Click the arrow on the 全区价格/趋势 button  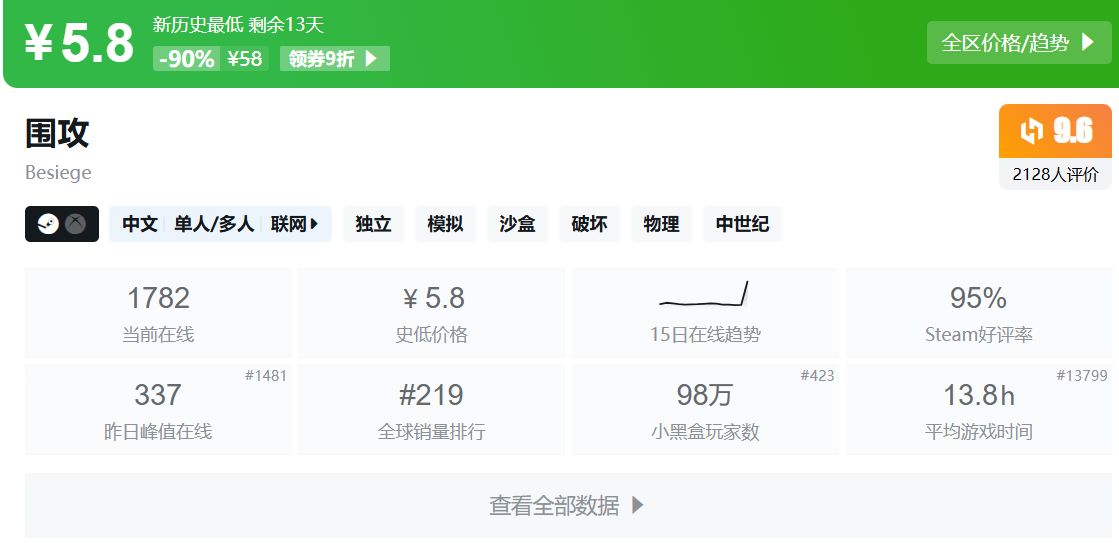click(1088, 42)
